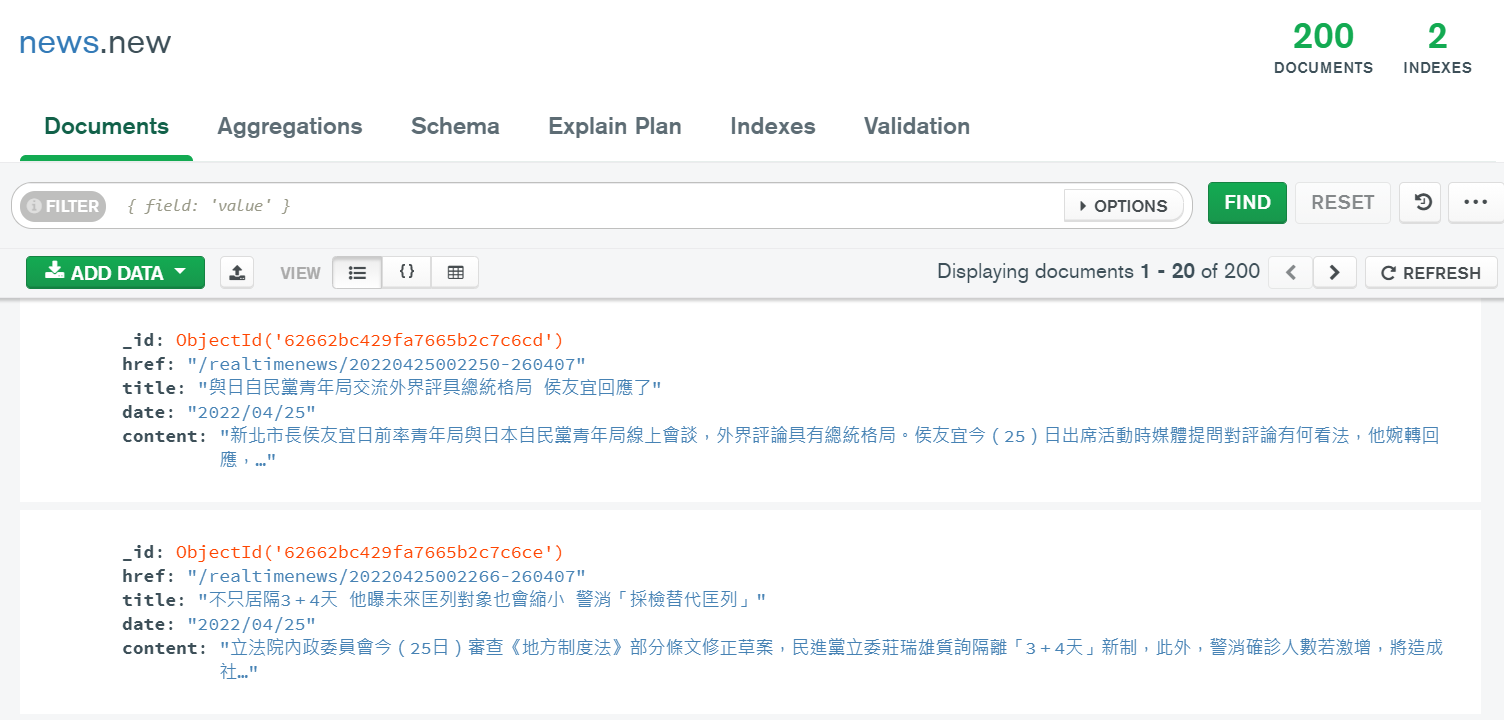Expand the query OPTIONS section

(x=1125, y=205)
